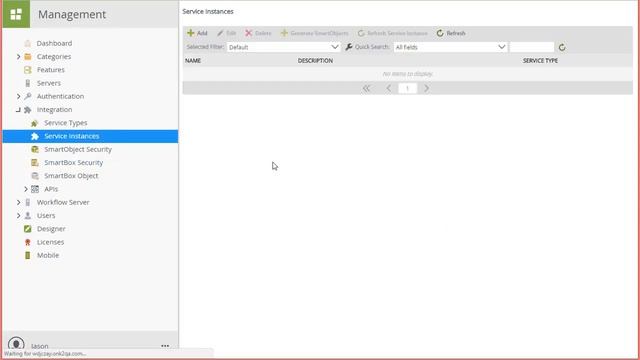Click the Integration puzzle icon
640x360 pixels.
point(27,110)
